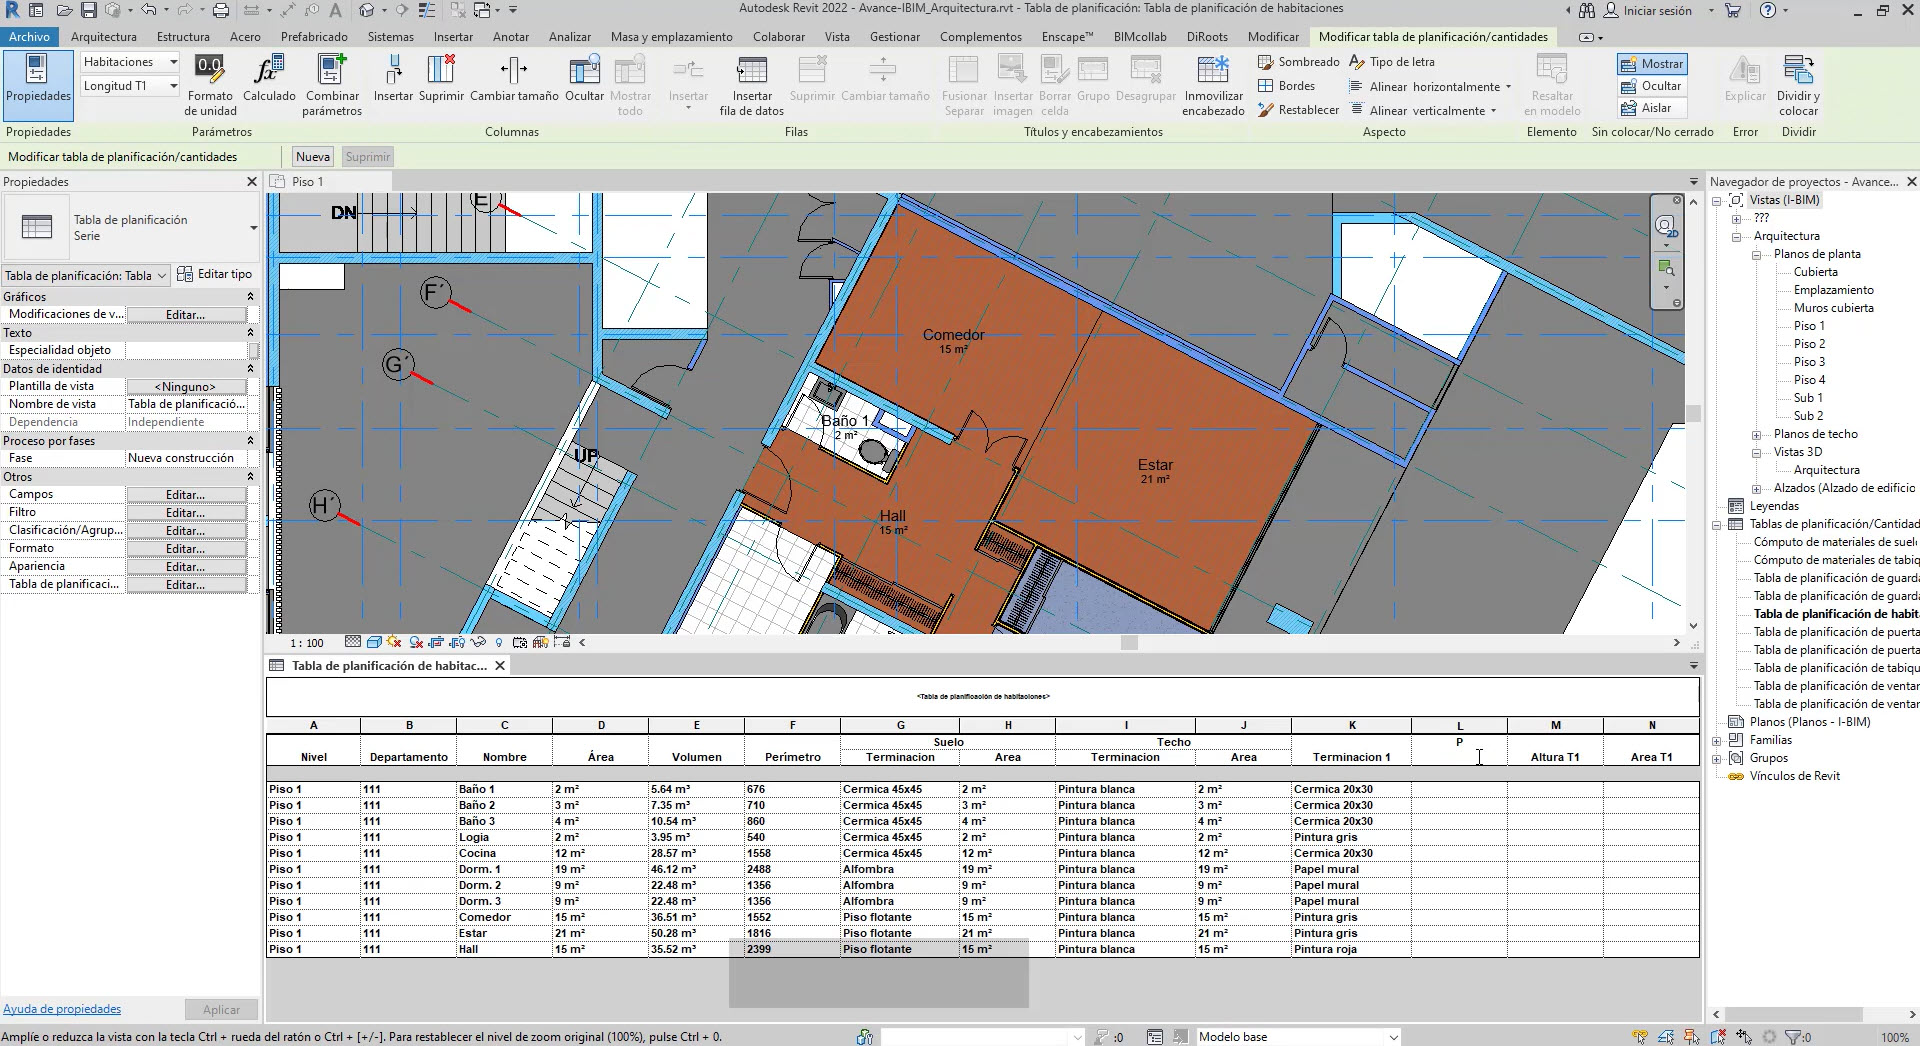Select the Dividir y colocar tool
The width and height of the screenshot is (1920, 1046).
[1797, 84]
